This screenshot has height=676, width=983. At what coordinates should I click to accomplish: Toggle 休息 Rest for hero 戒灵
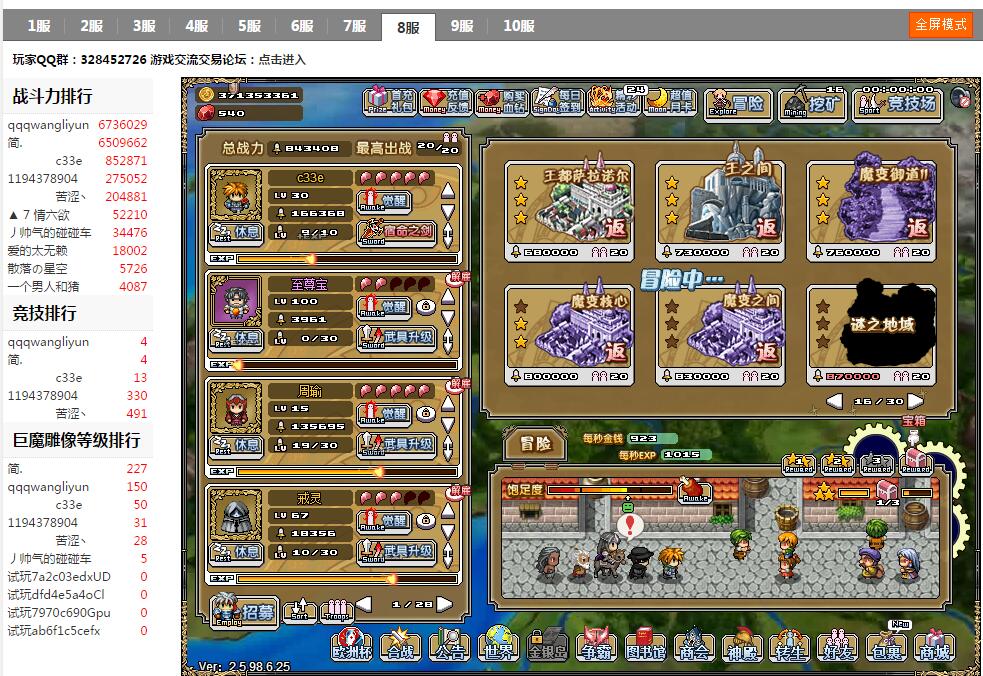237,552
